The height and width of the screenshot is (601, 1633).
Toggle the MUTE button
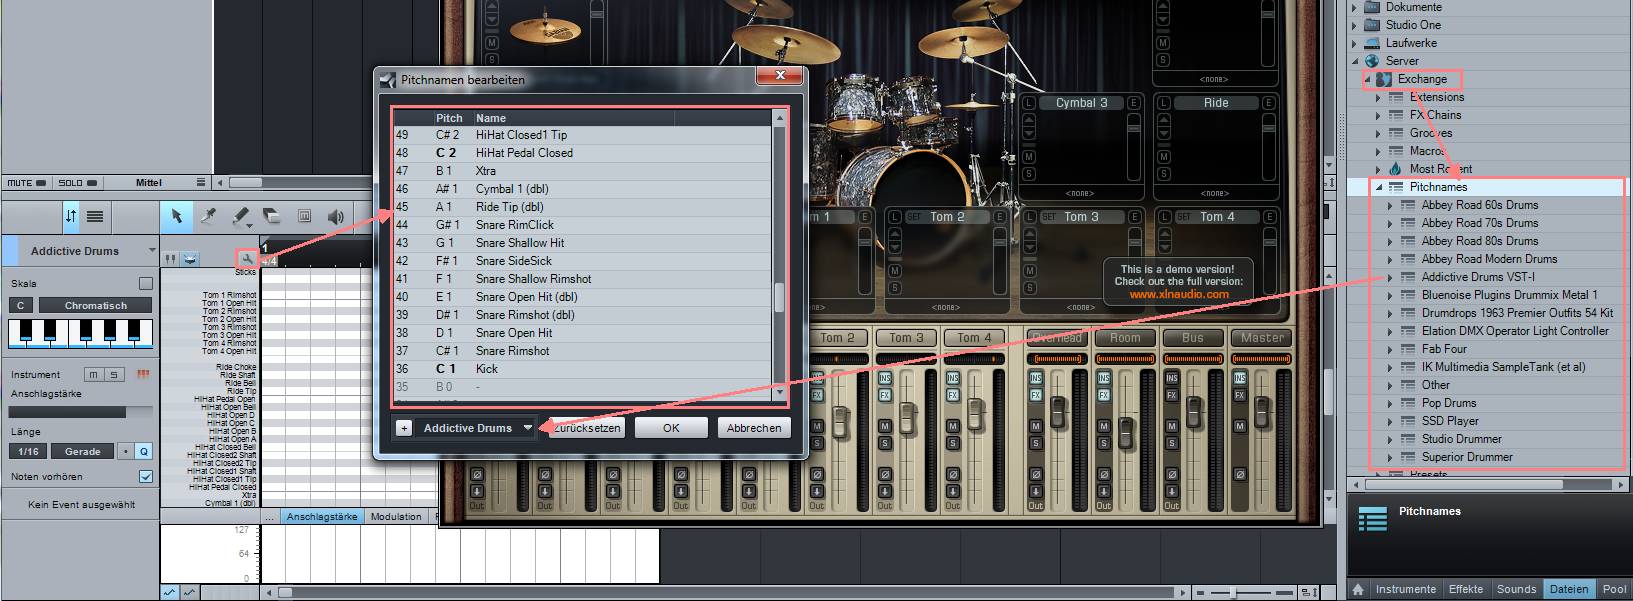click(x=26, y=183)
